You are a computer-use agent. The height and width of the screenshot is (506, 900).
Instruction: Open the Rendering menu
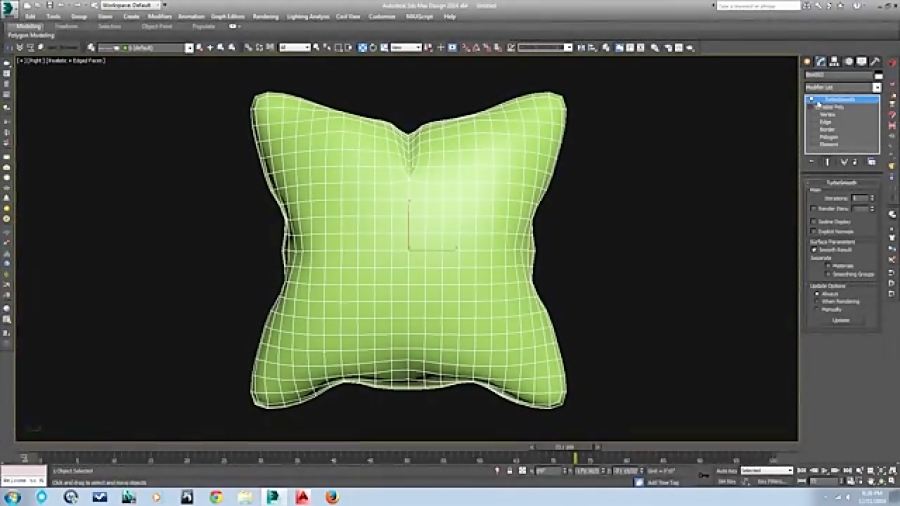coord(266,17)
